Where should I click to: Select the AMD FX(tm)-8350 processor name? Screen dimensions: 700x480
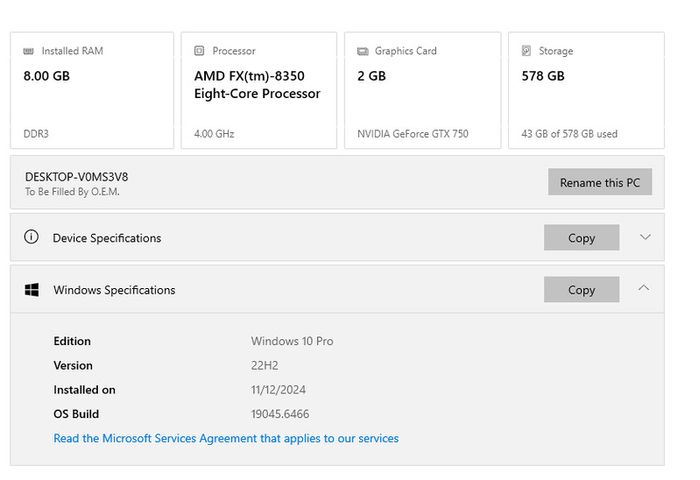257,85
